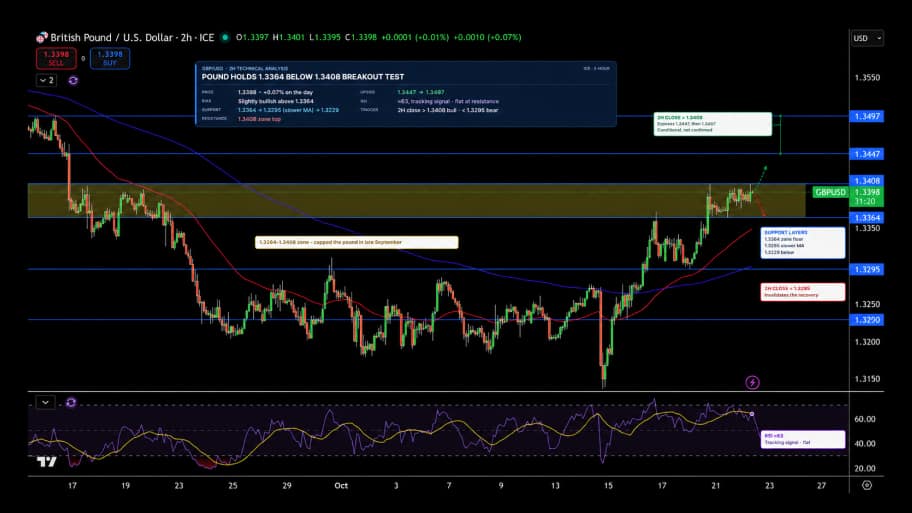Image resolution: width=912 pixels, height=513 pixels.
Task: Click the GBP/USD flag icon beside the title
Action: pyautogui.click(x=42, y=38)
